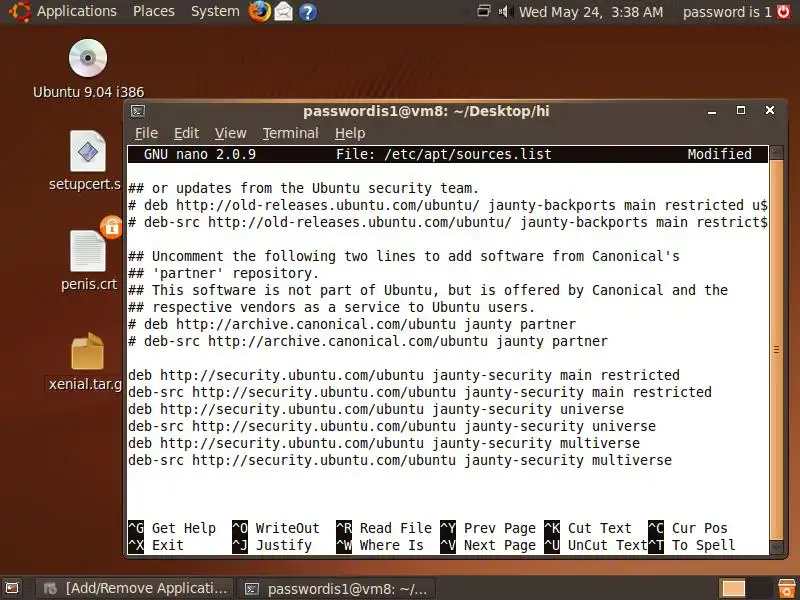Open the Terminal menu in menubar
The image size is (800, 600).
coord(290,133)
